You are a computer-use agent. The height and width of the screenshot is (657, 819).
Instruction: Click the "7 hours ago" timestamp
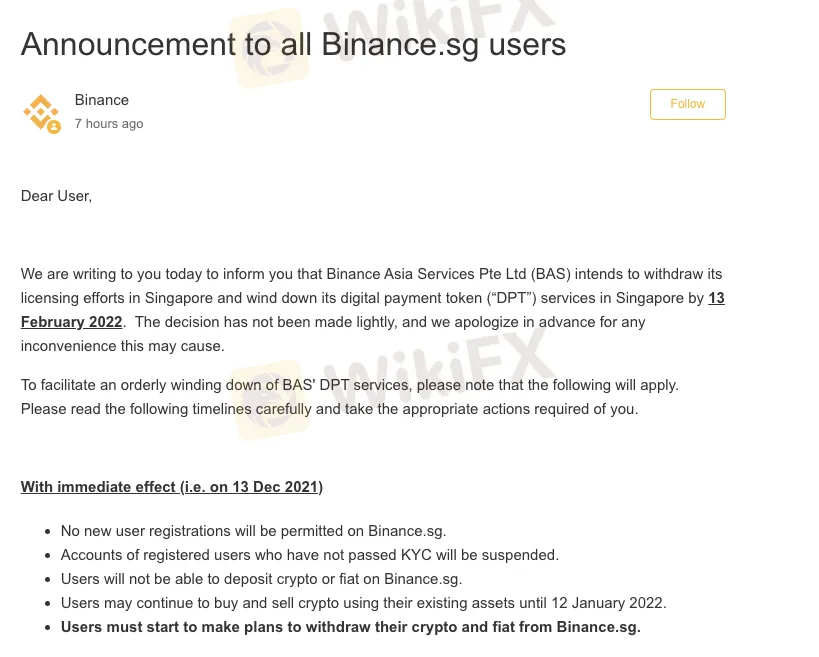(x=109, y=124)
